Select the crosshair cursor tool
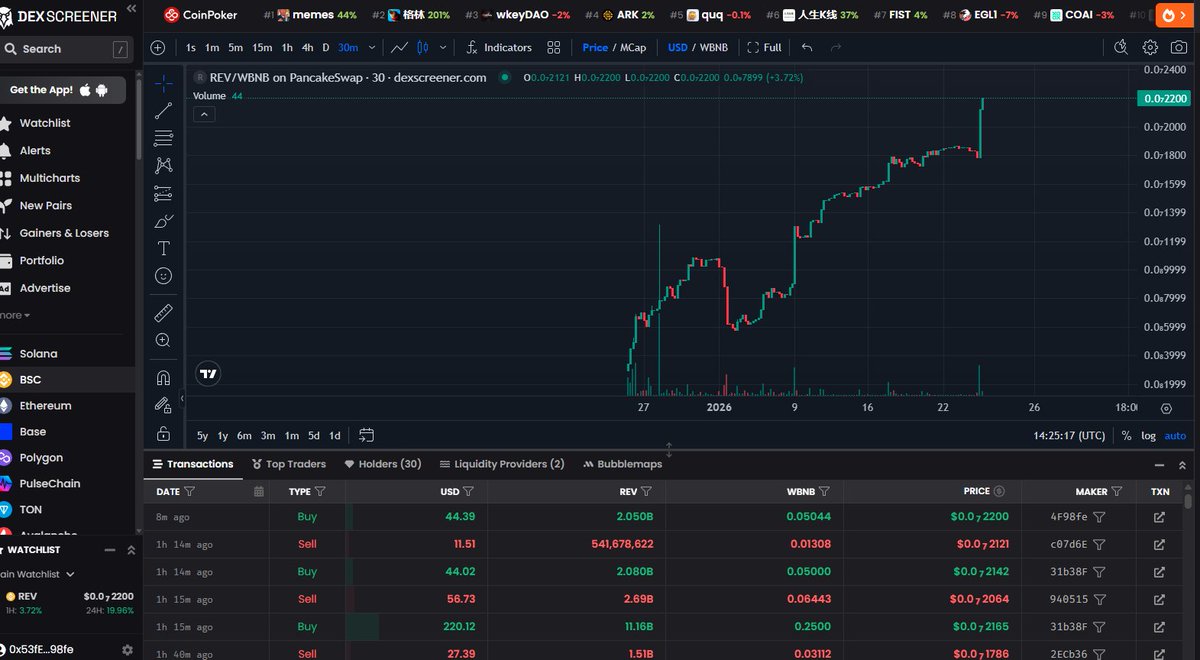The width and height of the screenshot is (1200, 660). [x=163, y=83]
